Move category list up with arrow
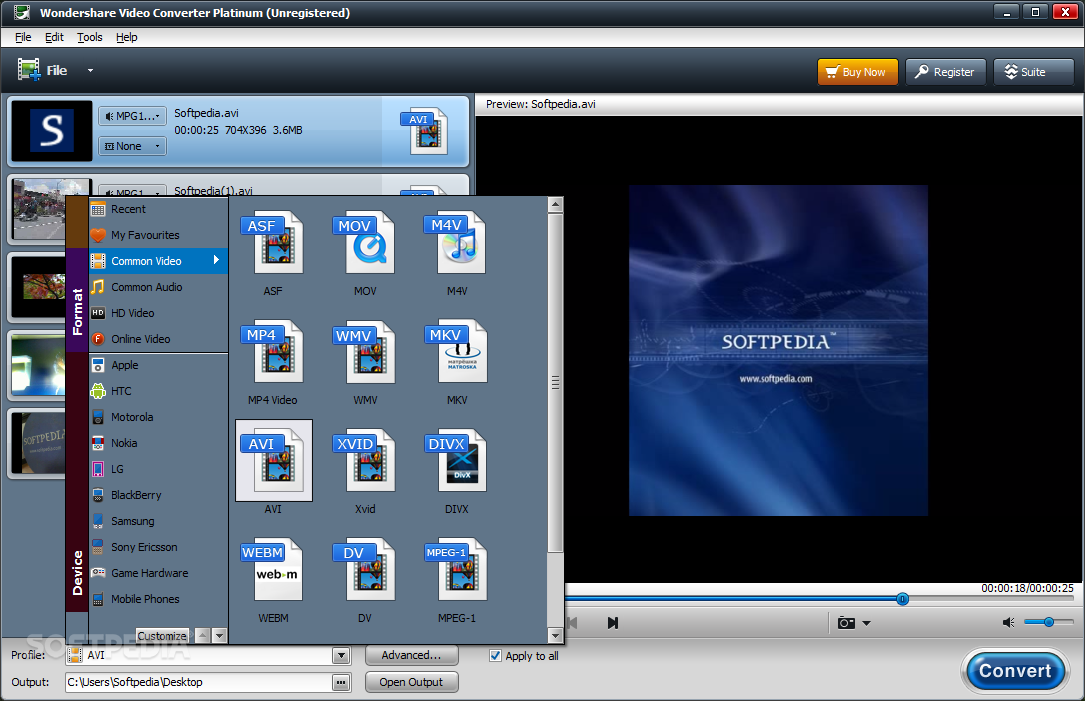Screen dimensions: 1085x701 [203, 635]
